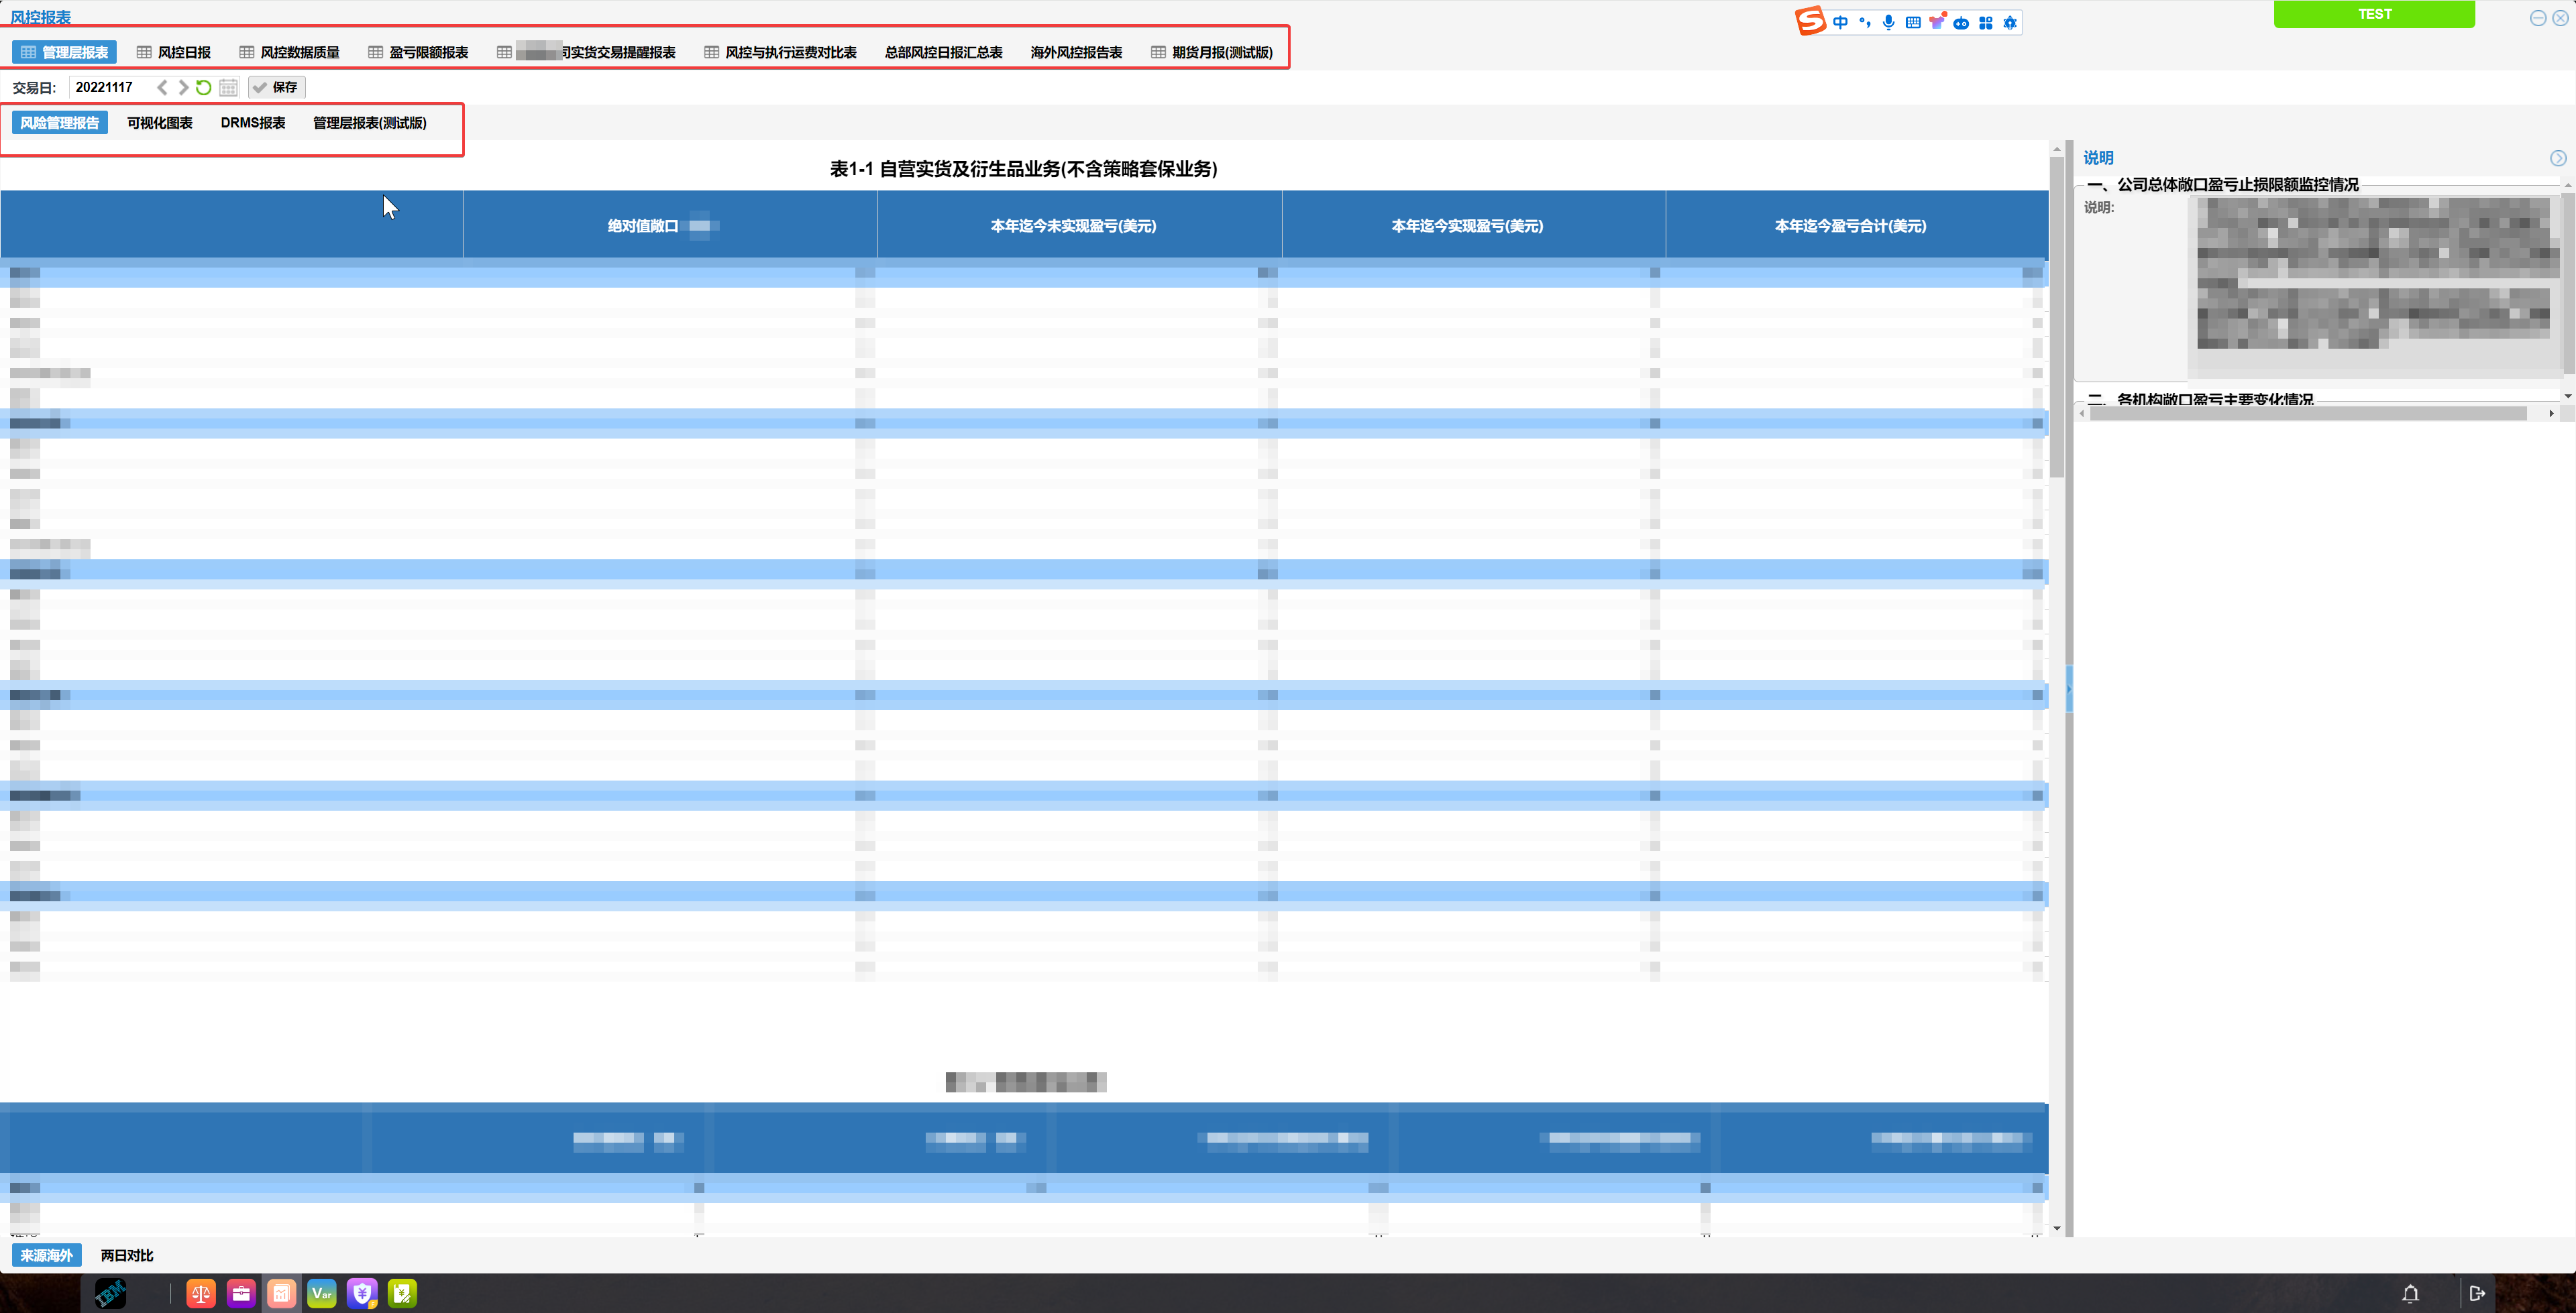Image resolution: width=2576 pixels, height=1313 pixels.
Task: Open the 风控数据质量 tab
Action: point(290,52)
